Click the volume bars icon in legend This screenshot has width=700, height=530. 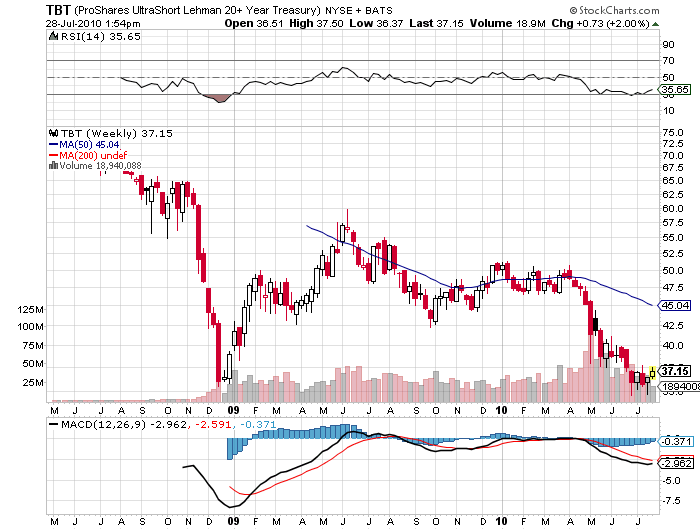point(54,166)
